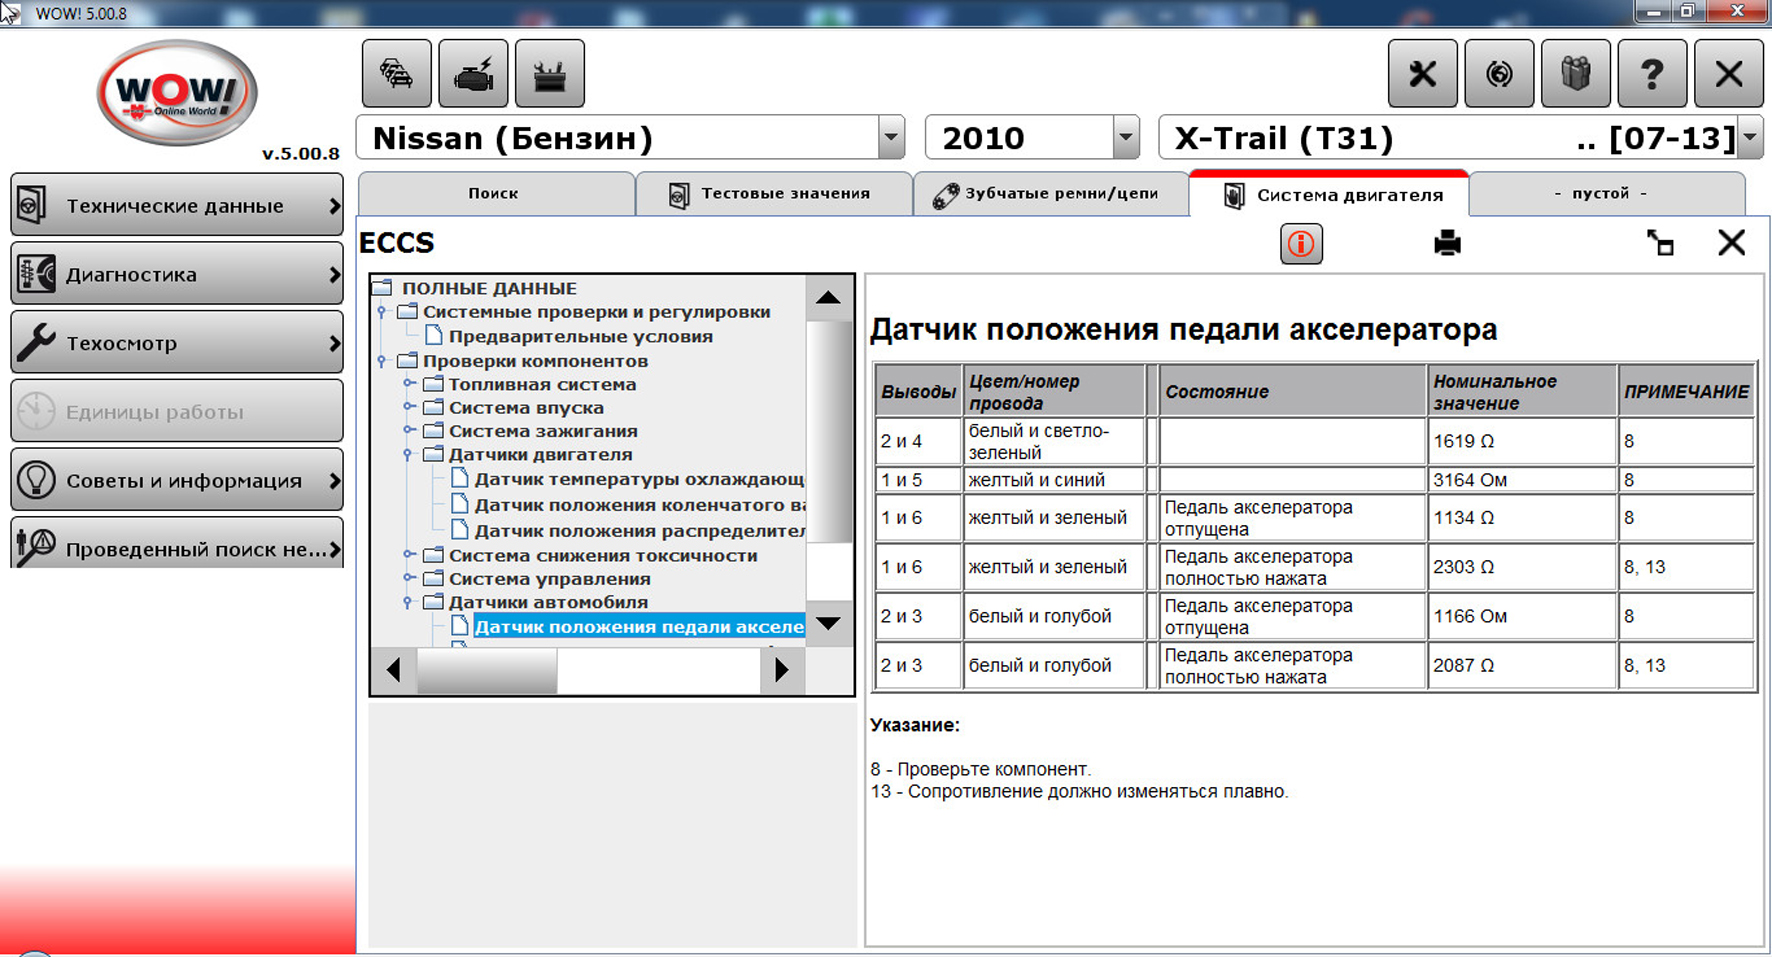Click the battery icon toolbar button

click(549, 74)
